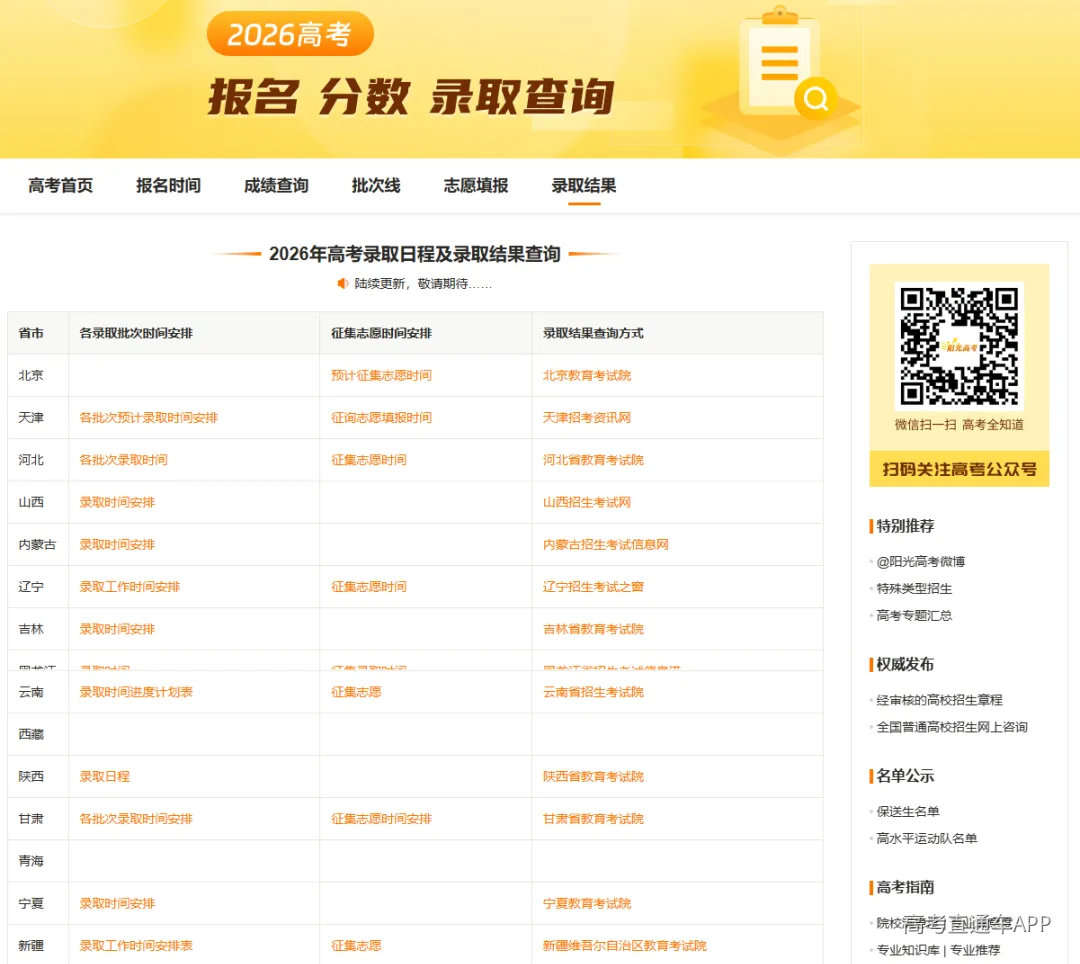Open the 报名时间 nav tab
Image resolution: width=1080 pixels, height=964 pixels.
pyautogui.click(x=168, y=186)
